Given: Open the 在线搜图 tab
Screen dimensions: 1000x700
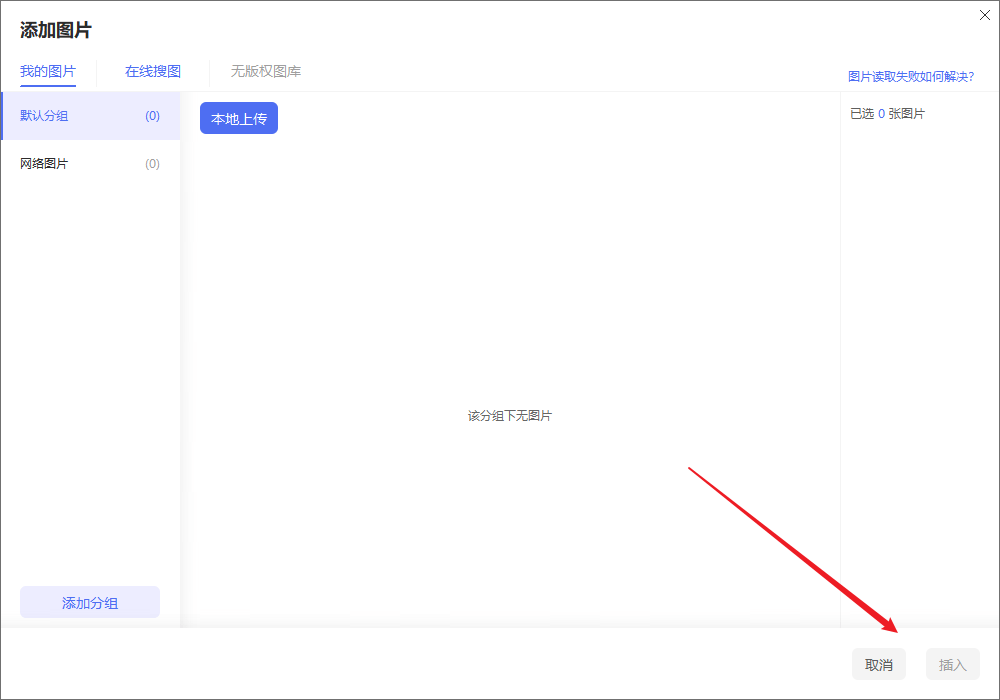Looking at the screenshot, I should click(153, 72).
